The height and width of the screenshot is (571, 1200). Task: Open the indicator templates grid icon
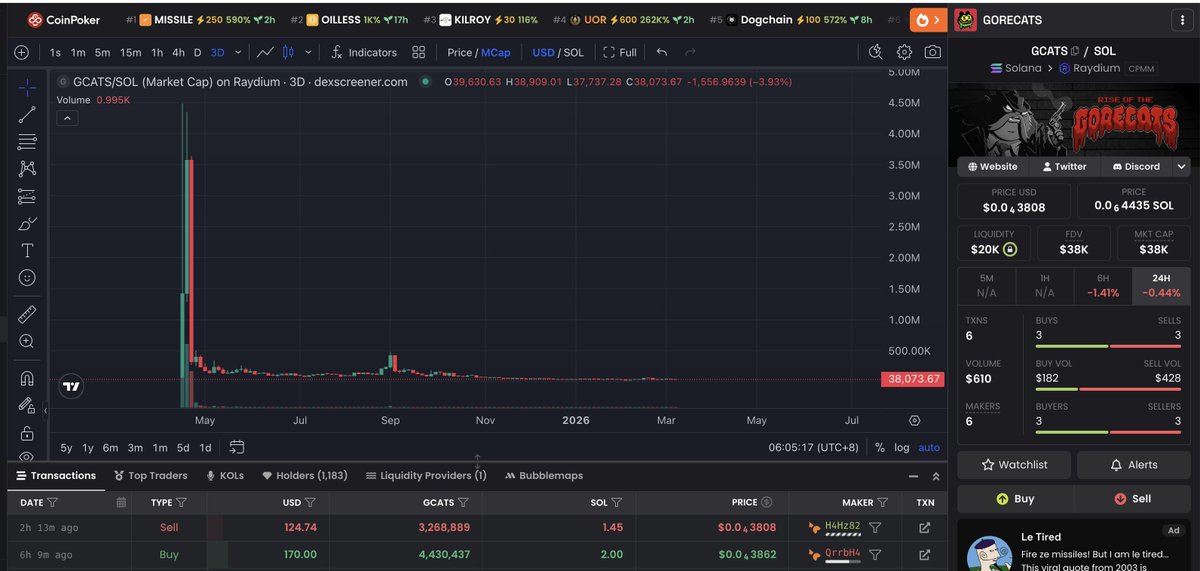pyautogui.click(x=419, y=52)
